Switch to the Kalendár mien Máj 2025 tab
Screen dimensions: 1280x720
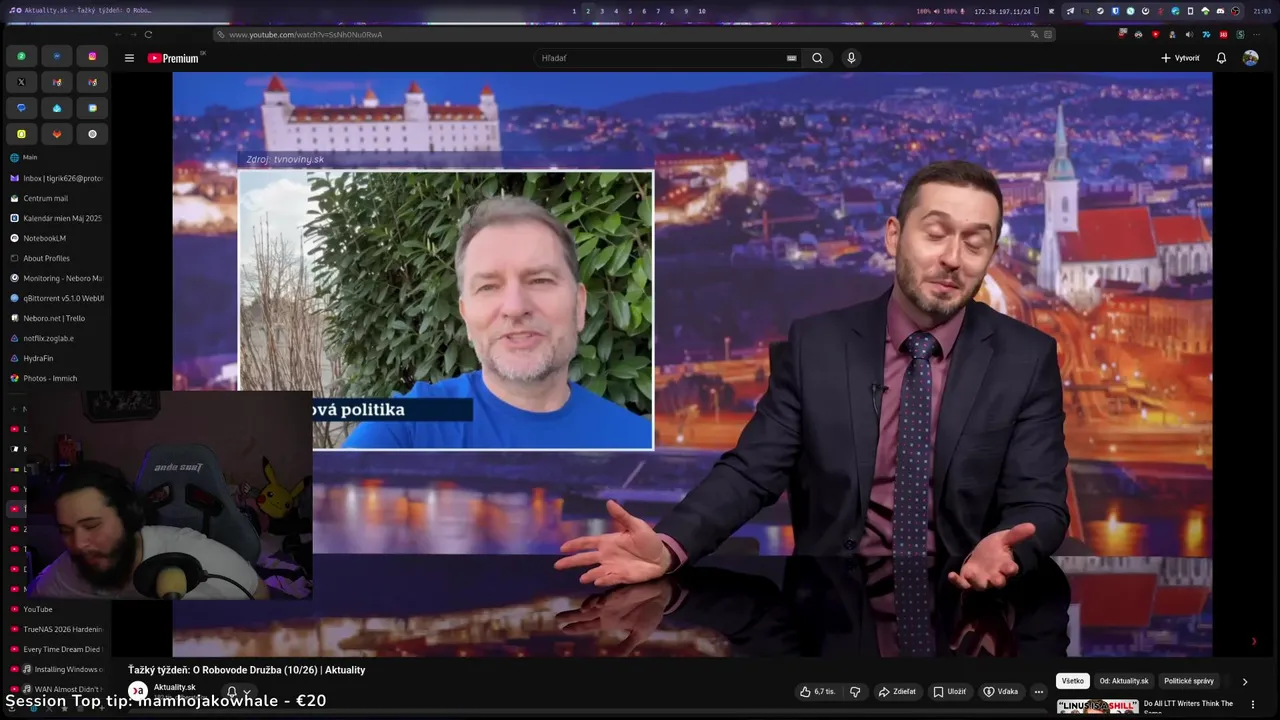(55, 218)
